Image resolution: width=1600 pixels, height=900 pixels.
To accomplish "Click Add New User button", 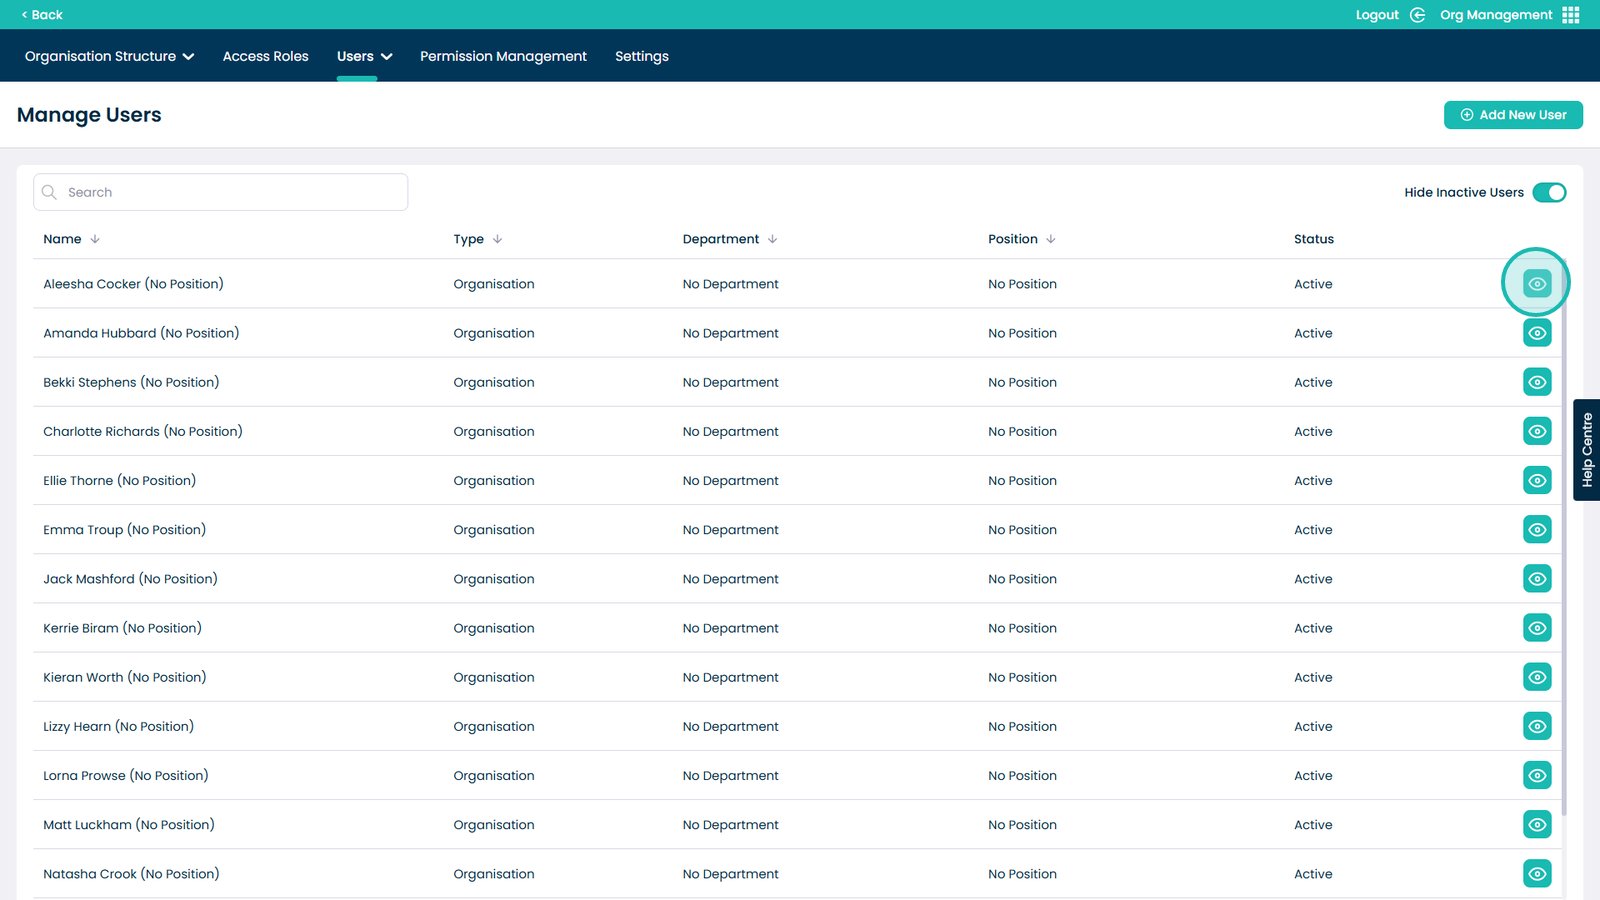I will pos(1512,115).
